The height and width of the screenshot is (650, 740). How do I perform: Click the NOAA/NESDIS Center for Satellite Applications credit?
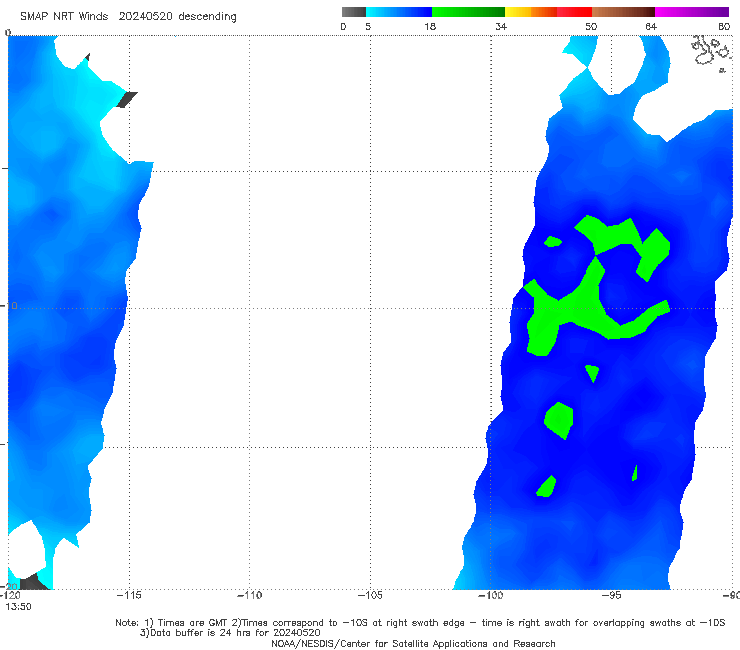click(413, 643)
